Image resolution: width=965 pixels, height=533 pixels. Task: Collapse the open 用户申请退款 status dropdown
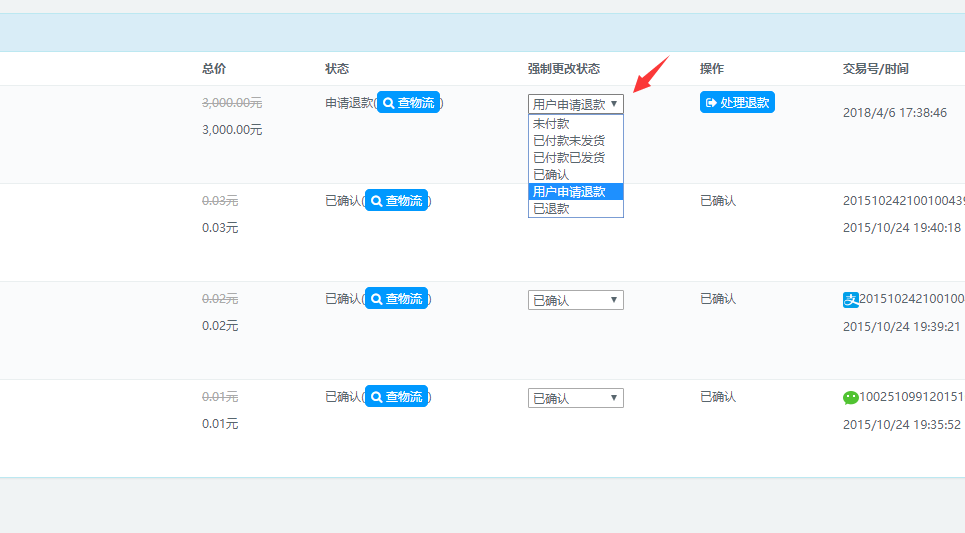coord(575,104)
